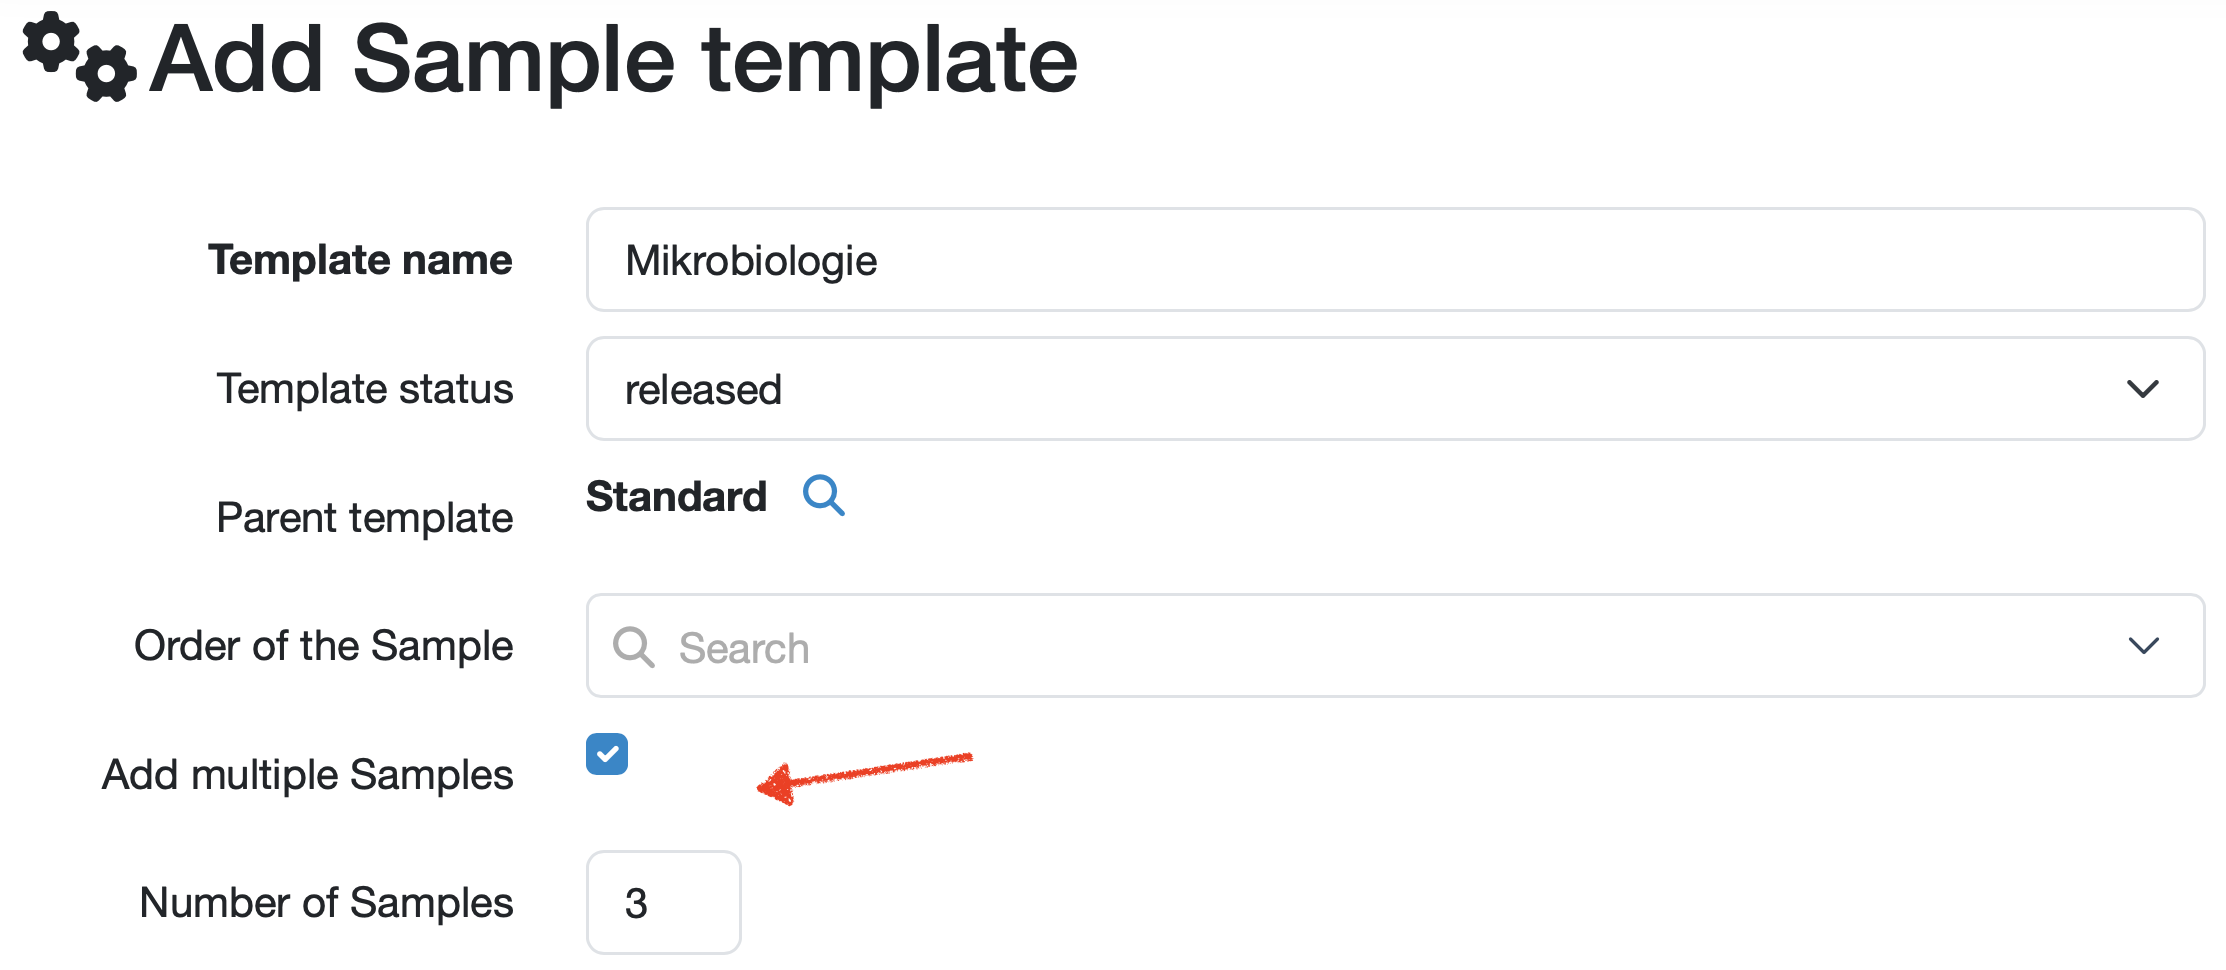
Task: Click the Add multiple Samples label text
Action: click(308, 775)
